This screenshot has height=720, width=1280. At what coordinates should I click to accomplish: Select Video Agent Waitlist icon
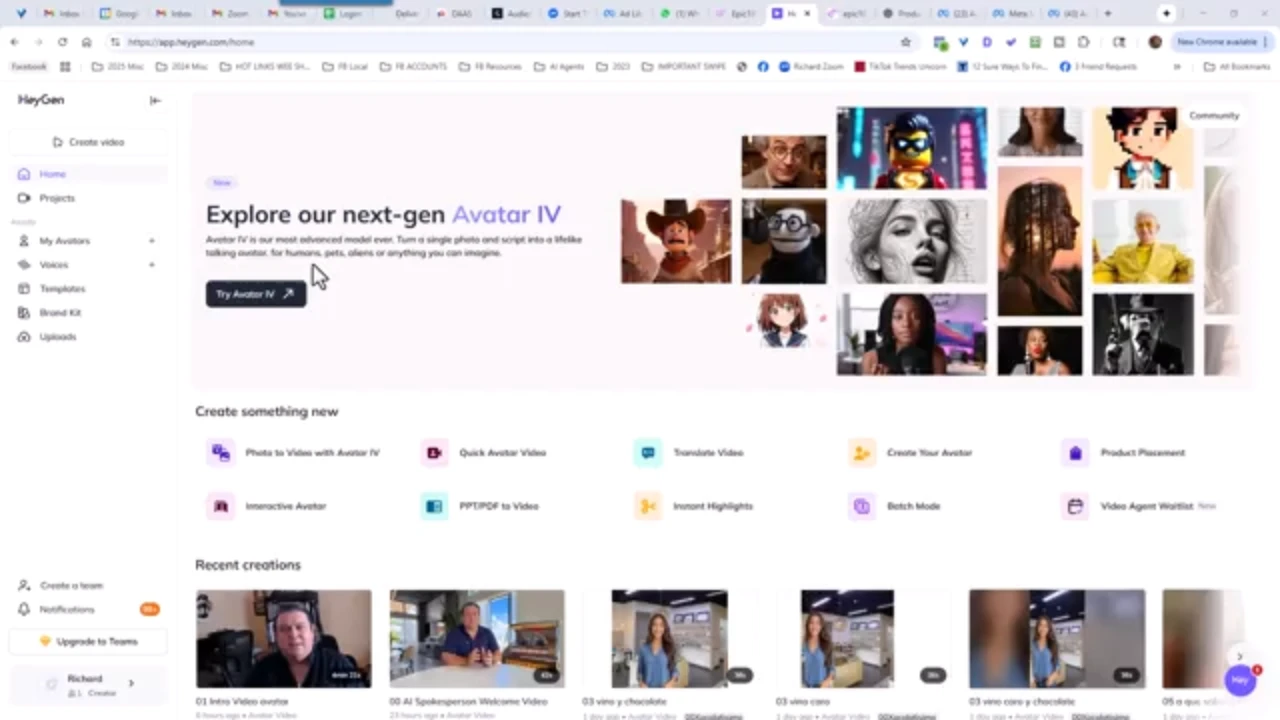coord(1075,506)
